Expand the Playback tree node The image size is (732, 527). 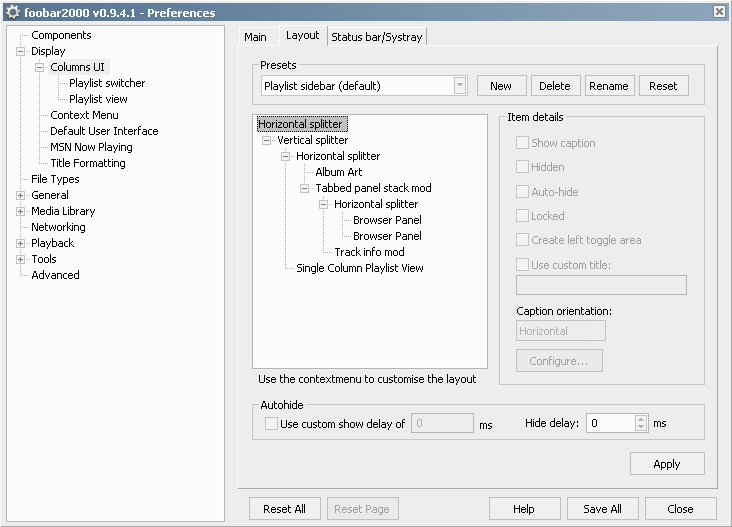click(21, 243)
